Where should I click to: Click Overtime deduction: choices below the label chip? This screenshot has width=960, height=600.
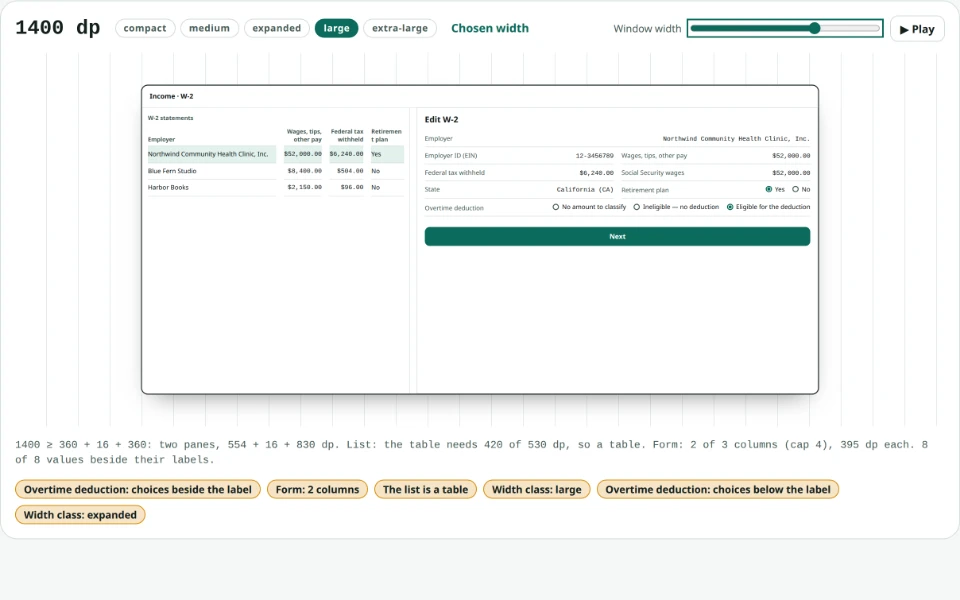pos(718,489)
